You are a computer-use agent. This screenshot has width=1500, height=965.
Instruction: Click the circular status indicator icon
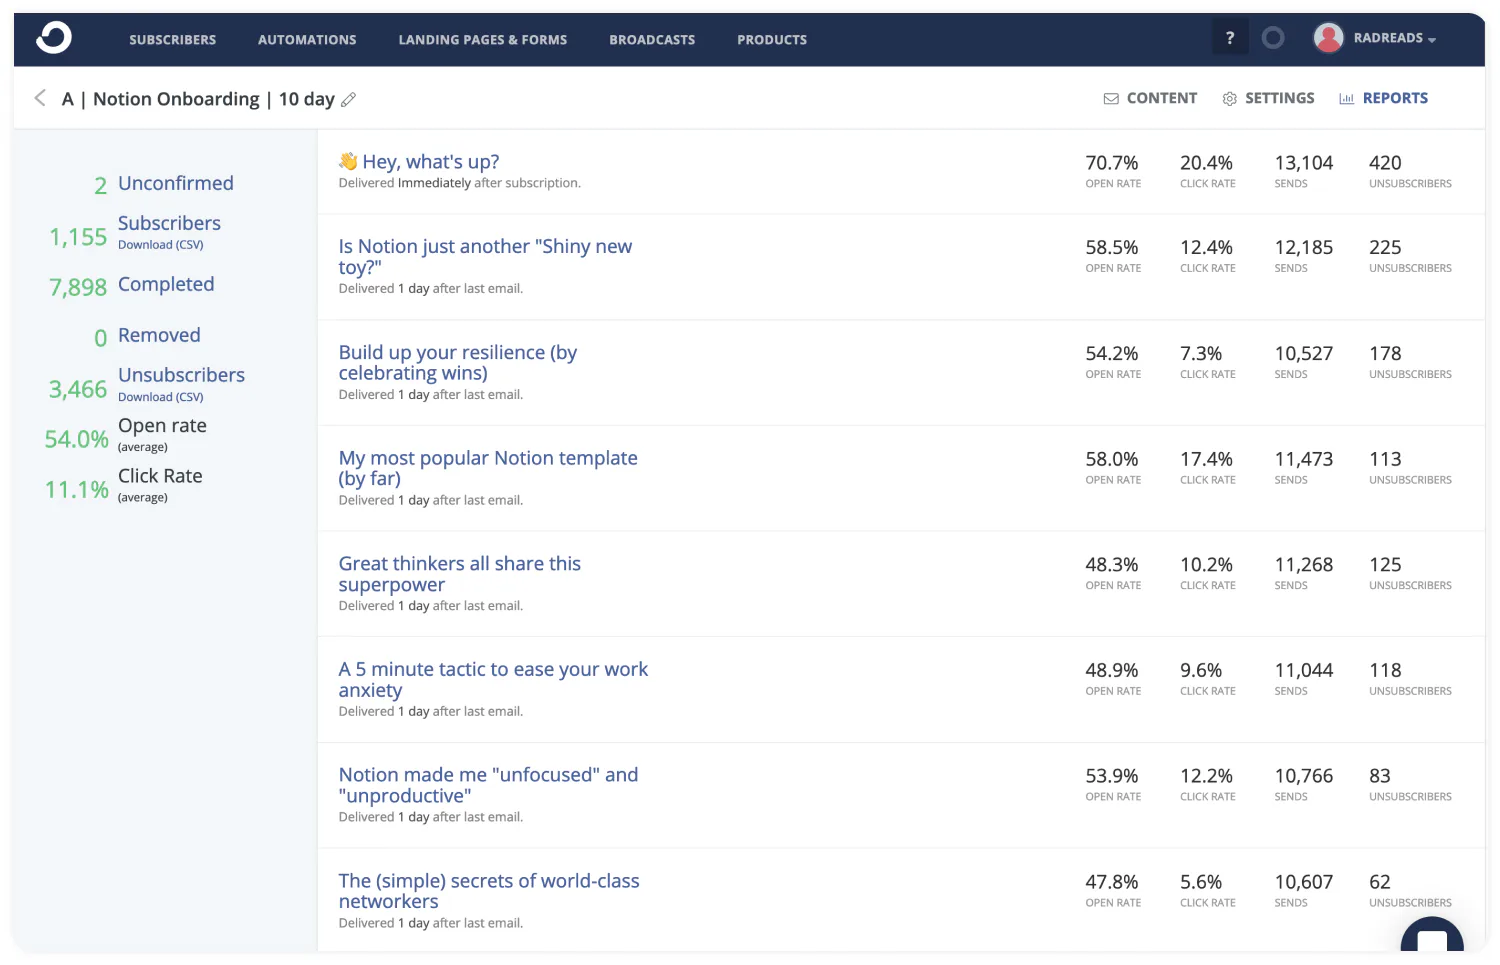pos(1273,38)
